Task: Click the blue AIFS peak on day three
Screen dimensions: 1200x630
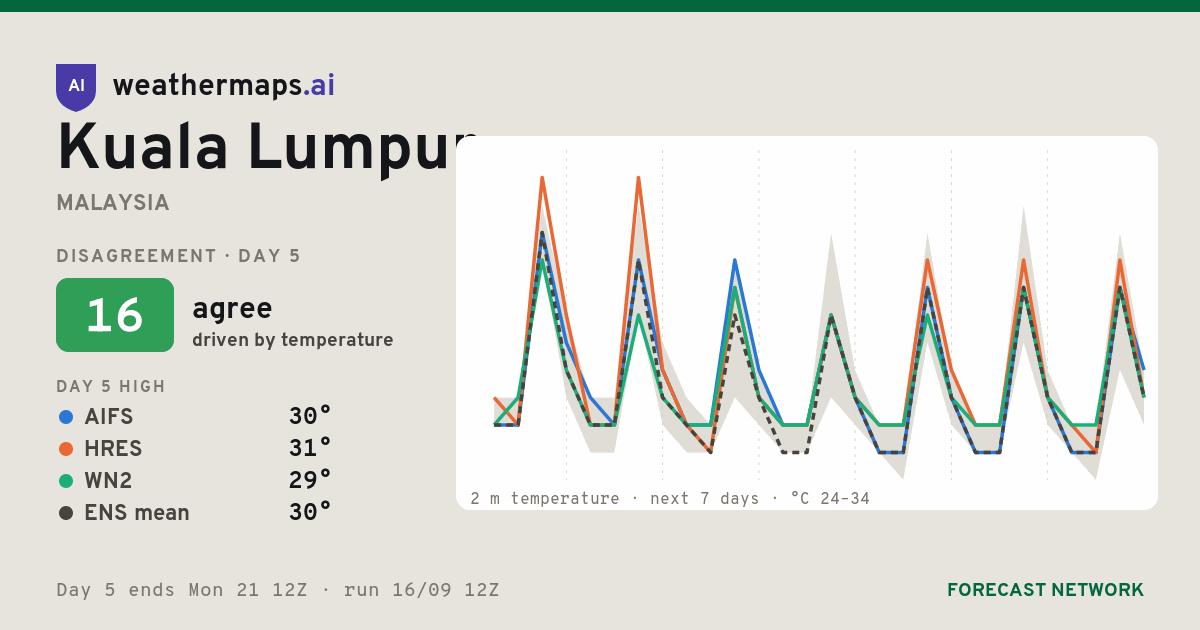Action: (735, 260)
